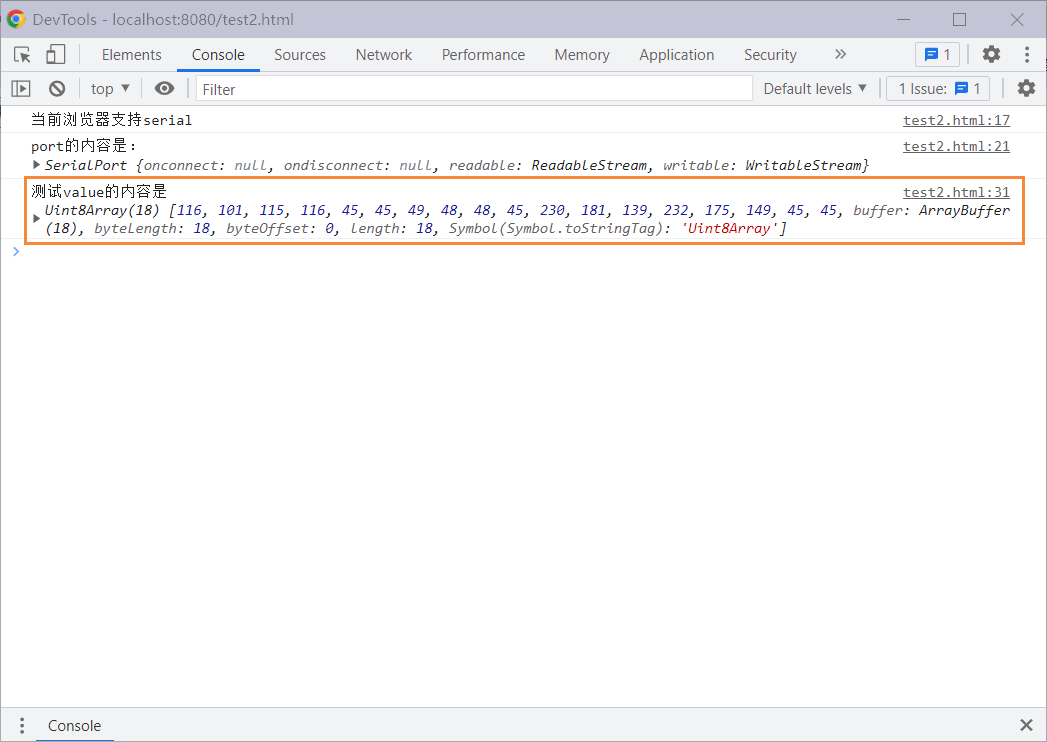Viewport: 1047px width, 742px height.
Task: Activate the inspect element picker icon
Action: point(22,55)
